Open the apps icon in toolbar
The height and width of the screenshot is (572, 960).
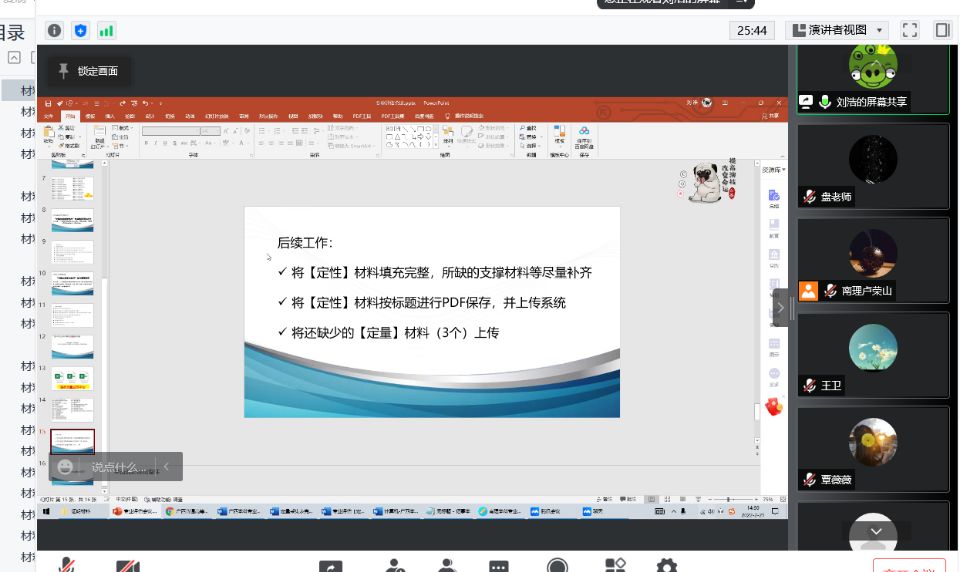click(616, 566)
